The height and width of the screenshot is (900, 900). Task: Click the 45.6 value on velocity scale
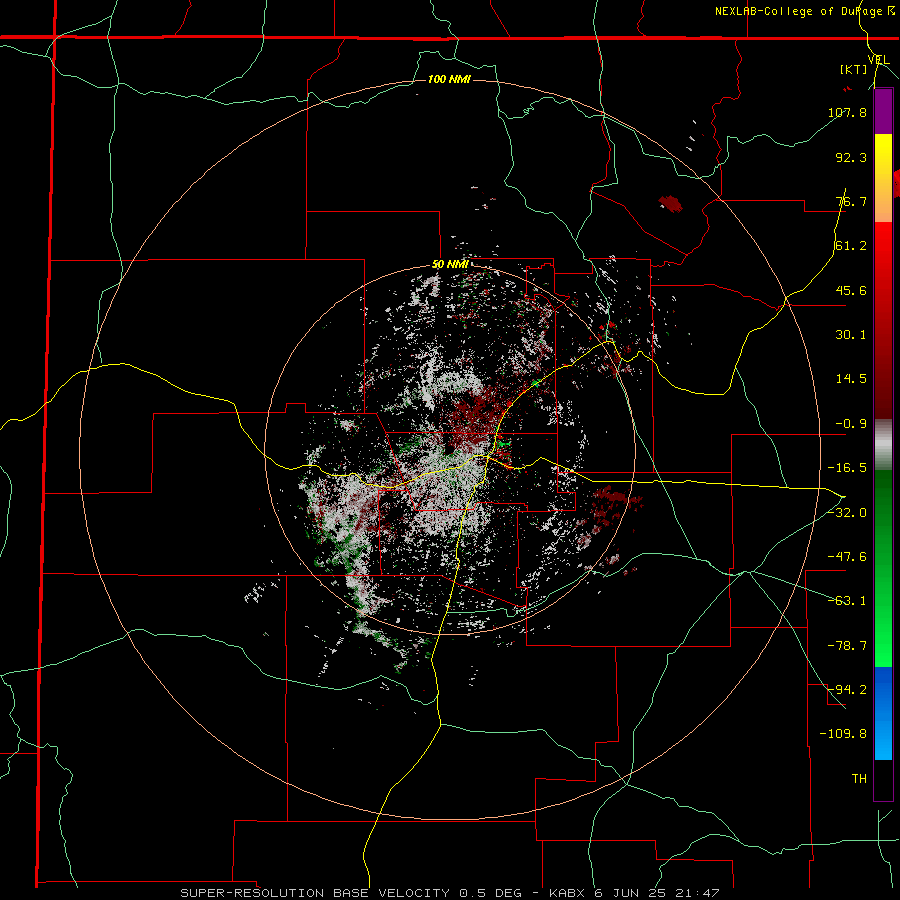851,290
